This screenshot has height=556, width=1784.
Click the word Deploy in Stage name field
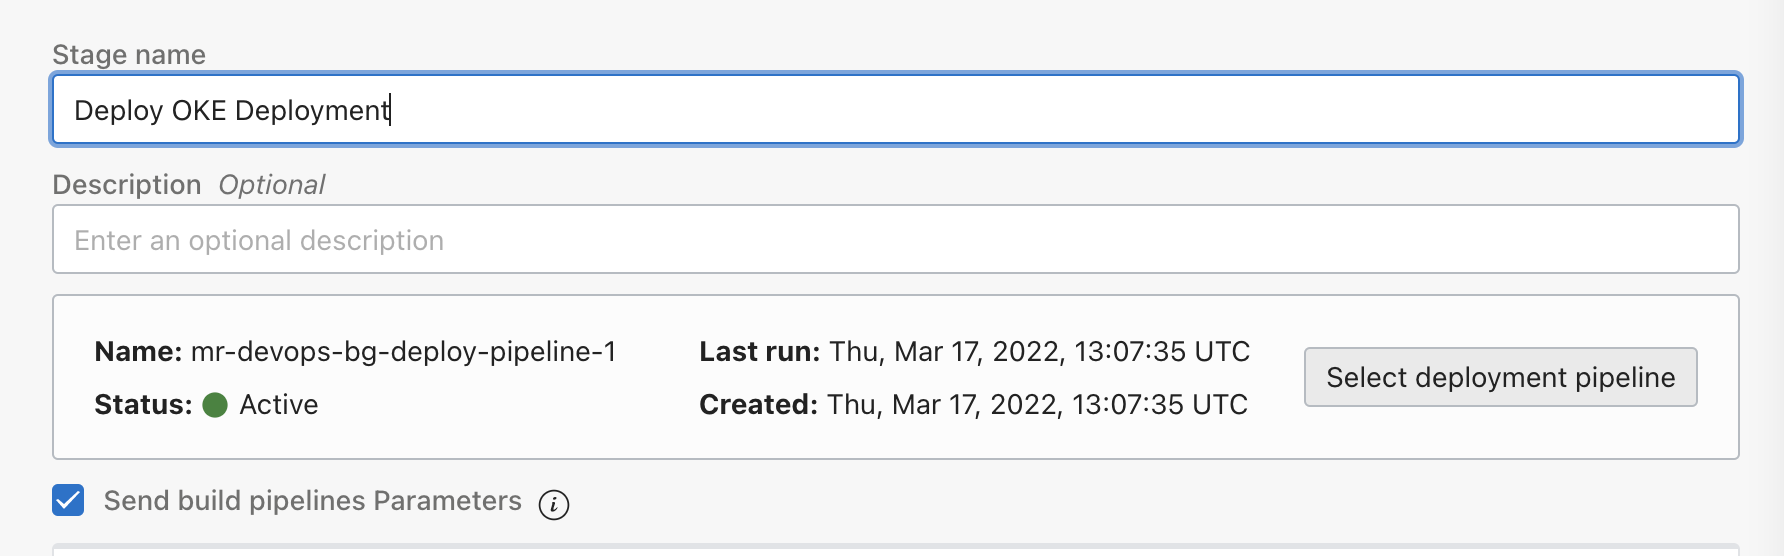point(119,110)
